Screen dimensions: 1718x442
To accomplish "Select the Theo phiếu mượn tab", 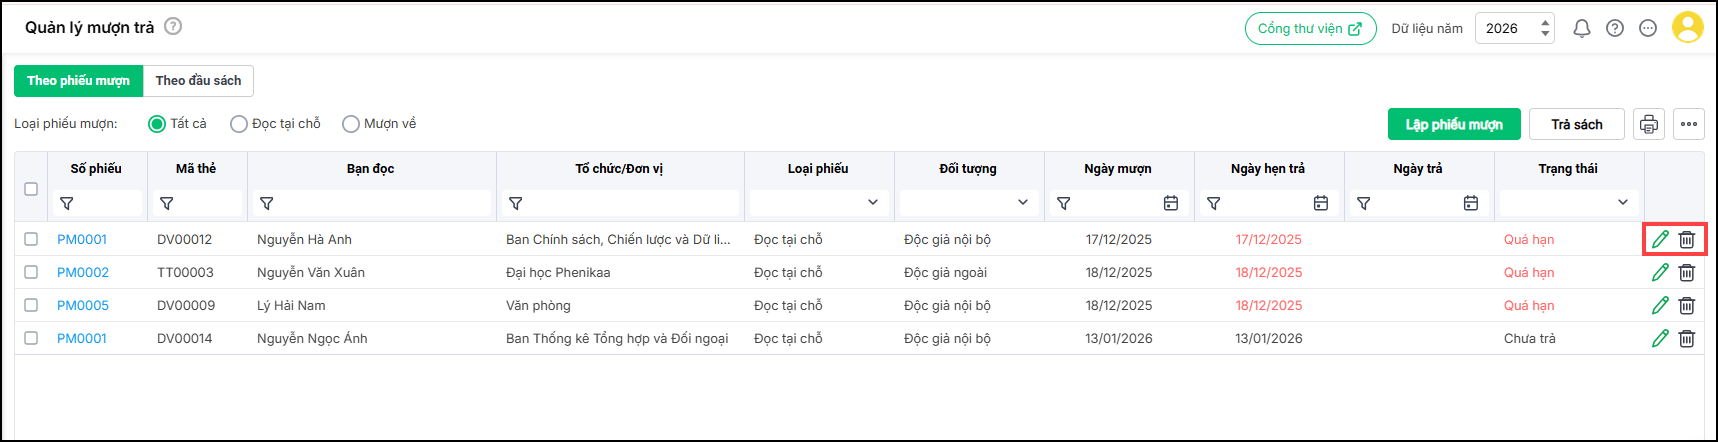I will [78, 81].
